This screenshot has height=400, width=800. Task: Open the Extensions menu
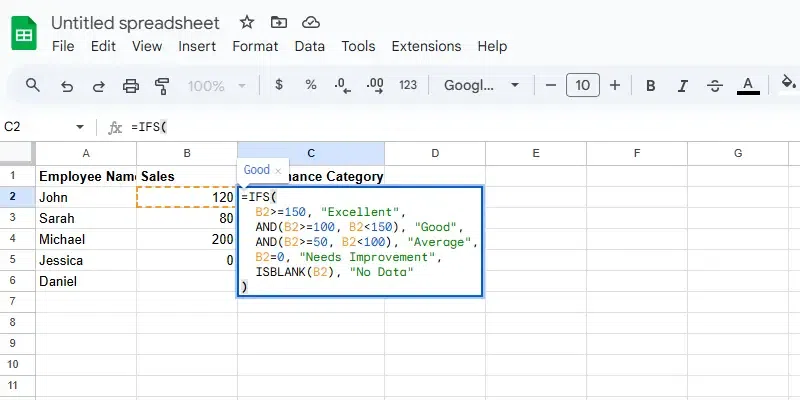pyautogui.click(x=426, y=46)
